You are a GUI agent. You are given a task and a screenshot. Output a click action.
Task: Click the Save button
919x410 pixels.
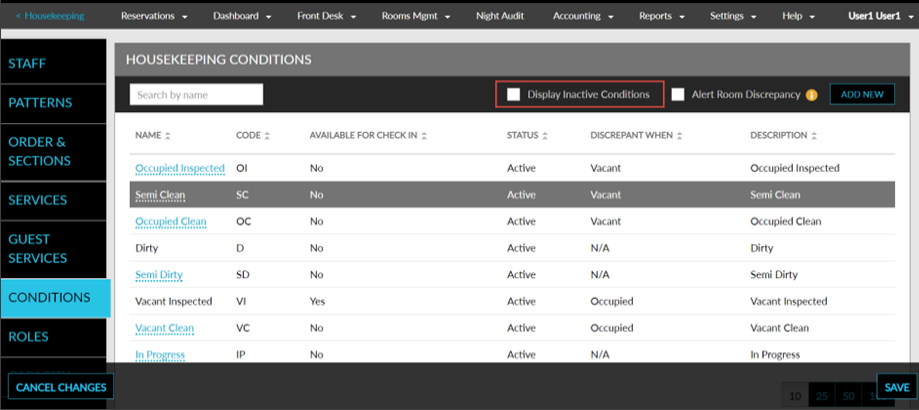[897, 387]
